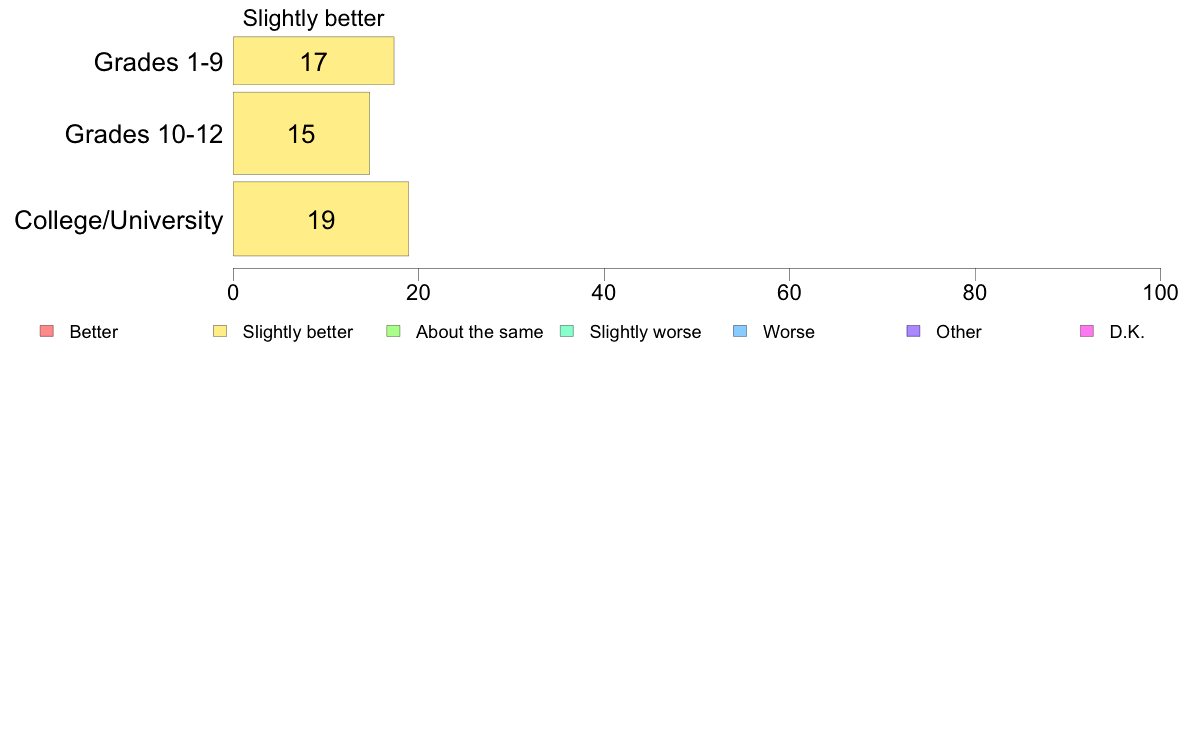This screenshot has width=1188, height=736.
Task: Click the Slightly better column heading
Action: [314, 18]
